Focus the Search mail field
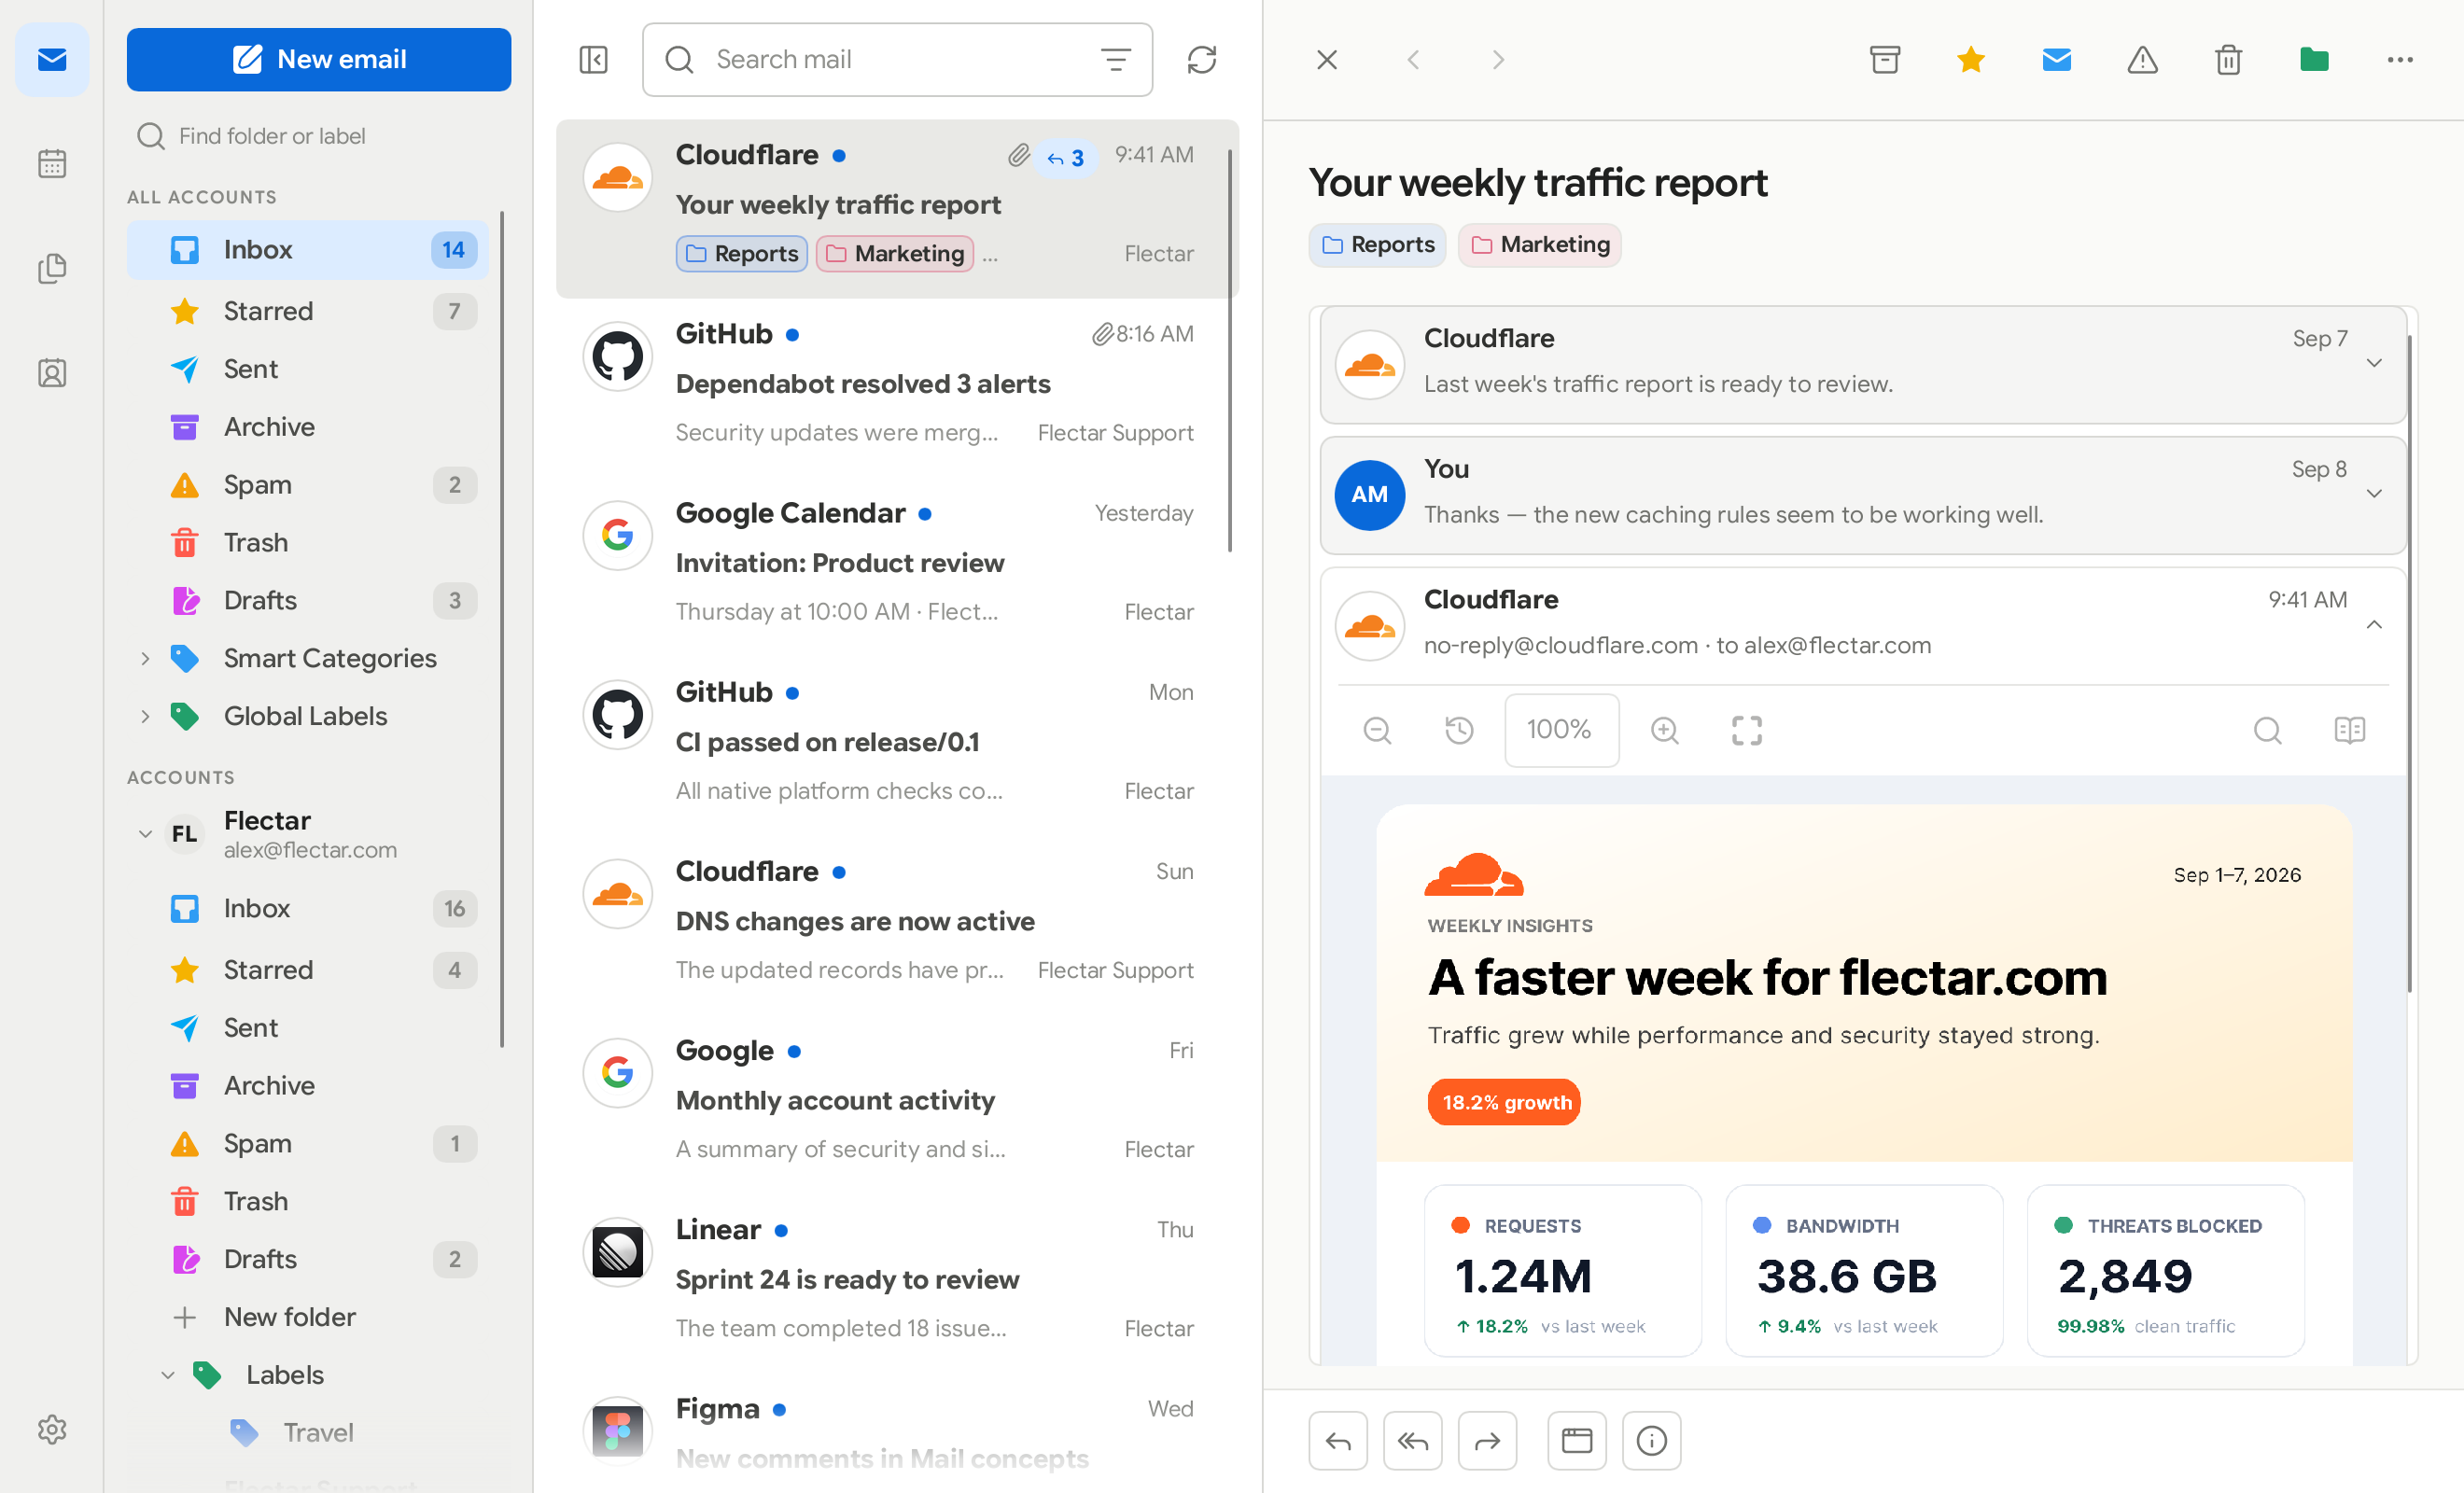2464x1493 pixels. 897,60
